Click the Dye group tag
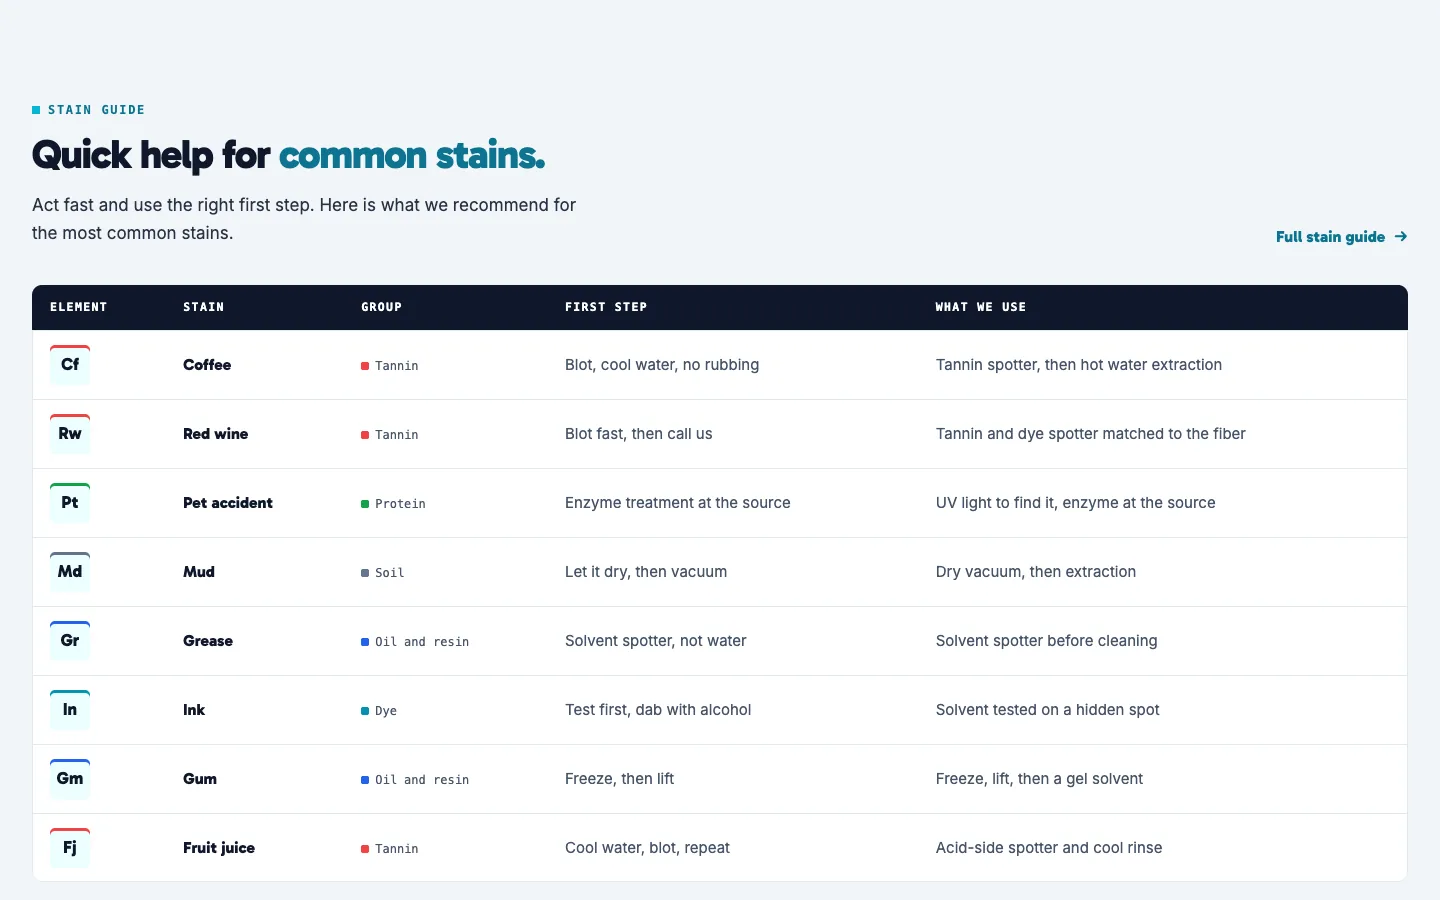1440x900 pixels. pos(379,711)
